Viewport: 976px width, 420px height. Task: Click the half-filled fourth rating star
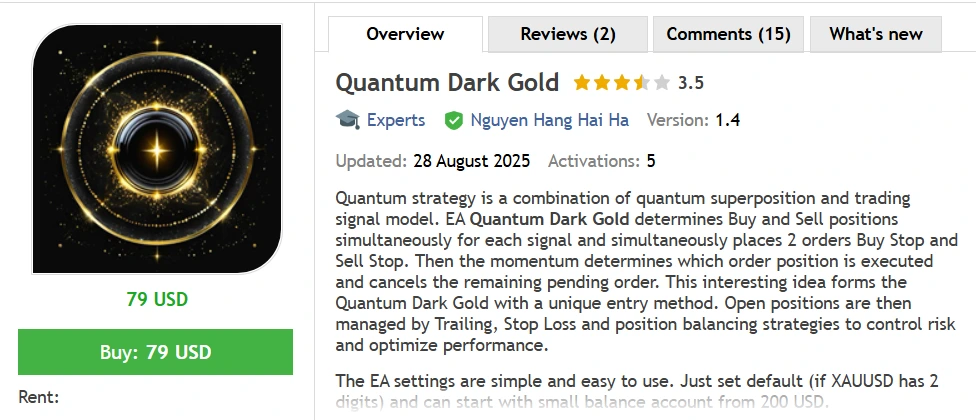(641, 82)
